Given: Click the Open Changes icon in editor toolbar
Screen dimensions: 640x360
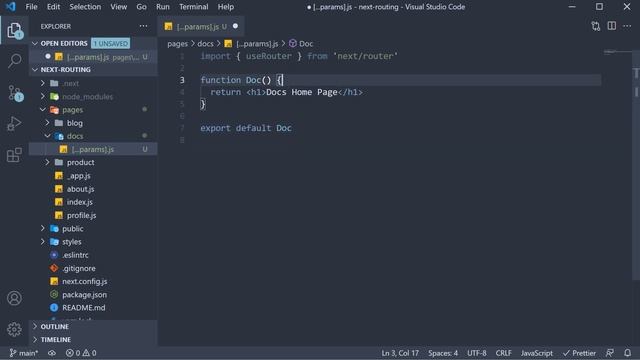Looking at the screenshot, I should 596,26.
